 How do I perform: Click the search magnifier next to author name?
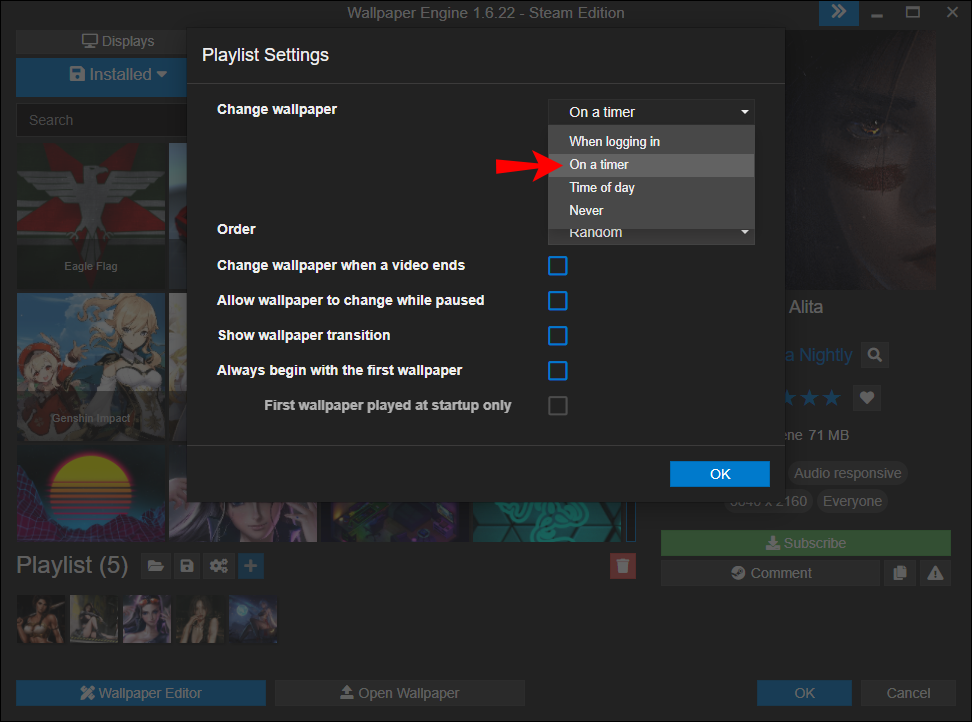pos(875,355)
